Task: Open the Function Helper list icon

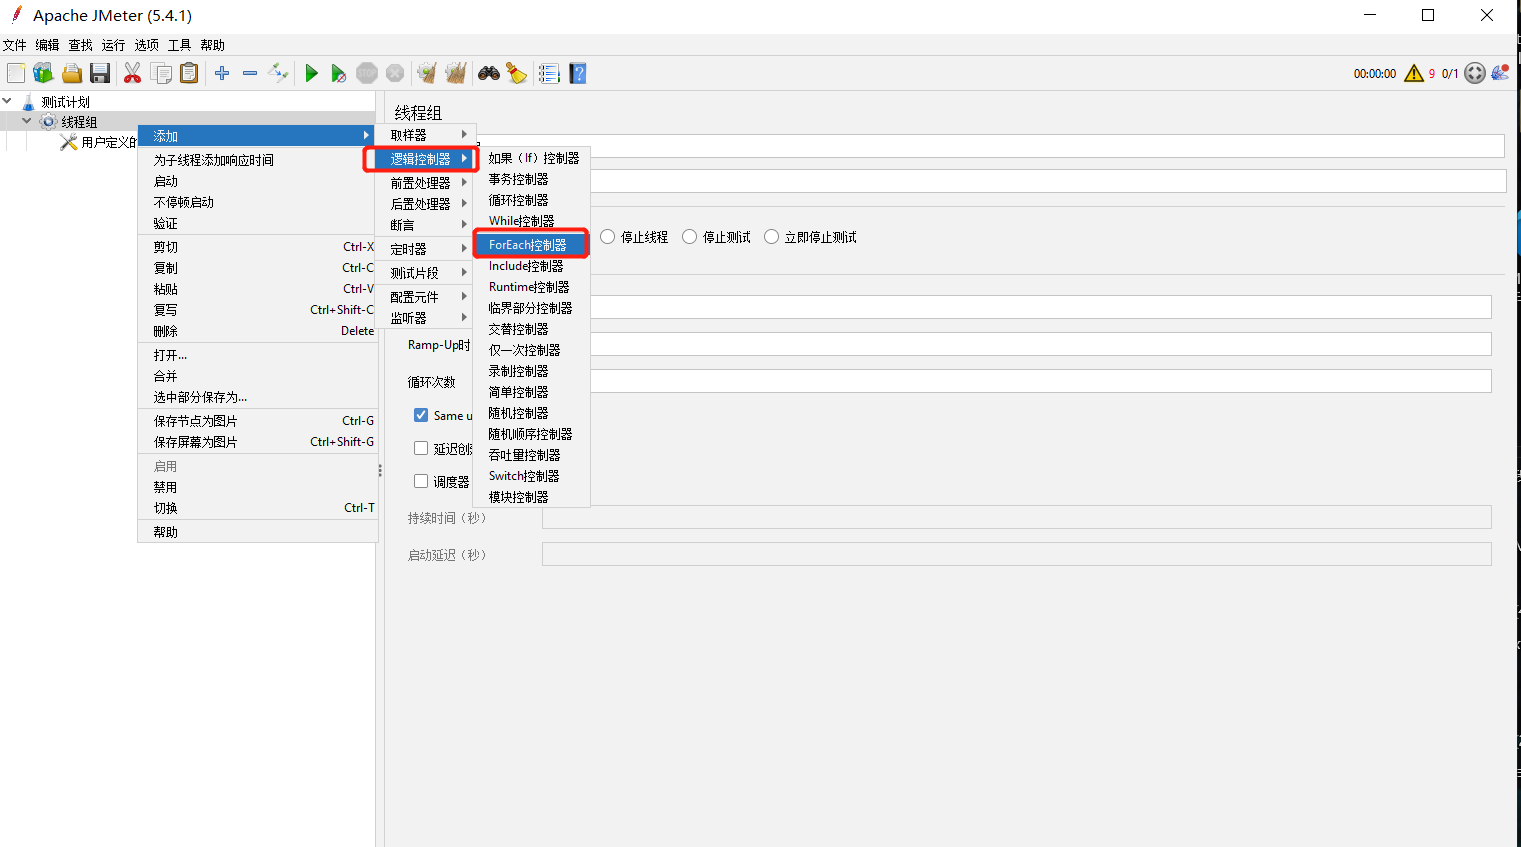Action: [549, 73]
